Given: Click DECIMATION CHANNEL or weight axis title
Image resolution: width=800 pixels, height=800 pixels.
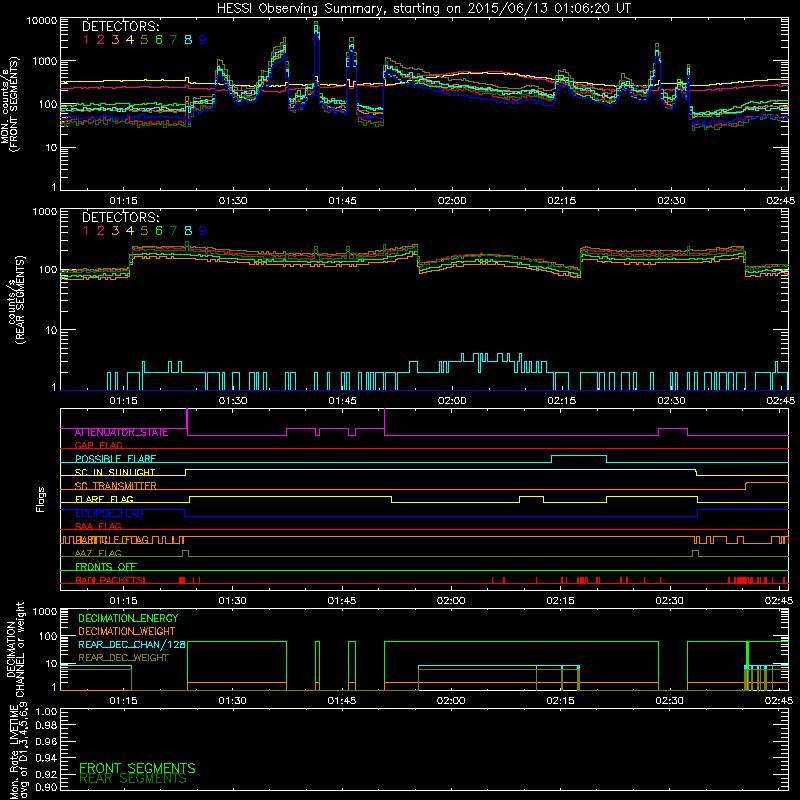Looking at the screenshot, I should click(x=14, y=649).
